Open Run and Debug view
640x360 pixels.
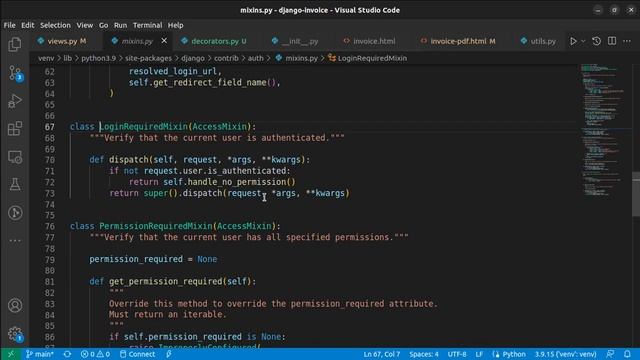[15, 101]
